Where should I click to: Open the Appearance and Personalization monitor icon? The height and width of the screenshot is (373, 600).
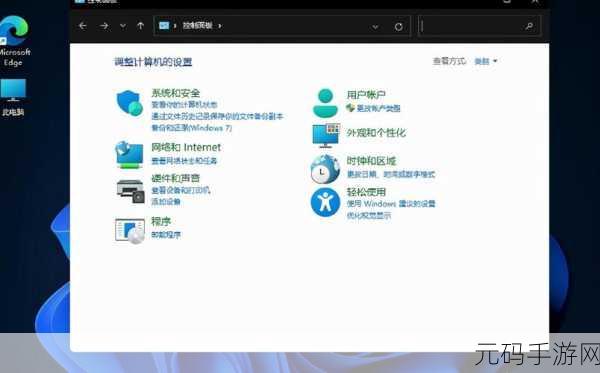pos(326,135)
